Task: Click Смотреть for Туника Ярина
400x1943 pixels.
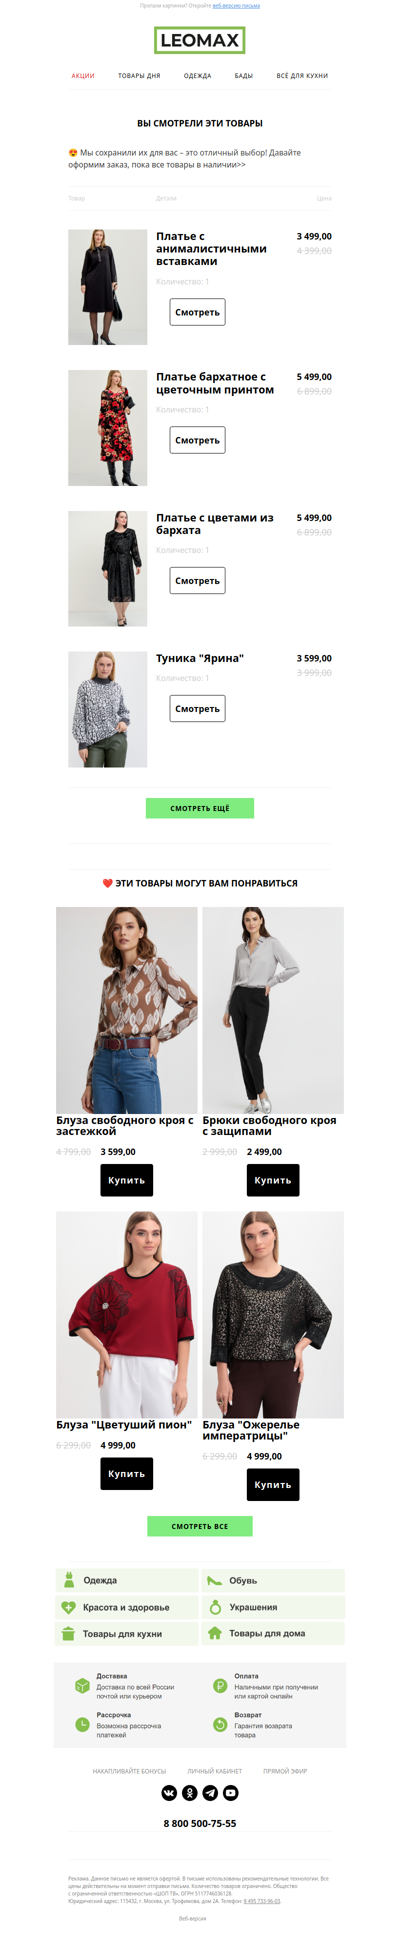Action: (197, 708)
